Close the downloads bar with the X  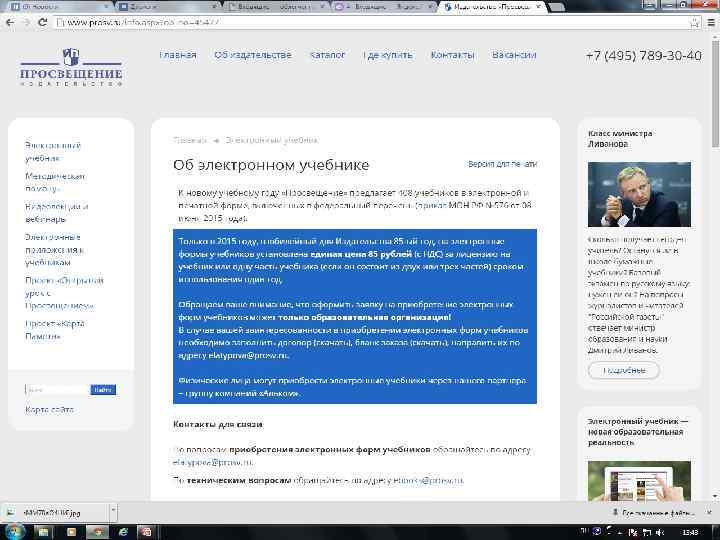point(710,512)
